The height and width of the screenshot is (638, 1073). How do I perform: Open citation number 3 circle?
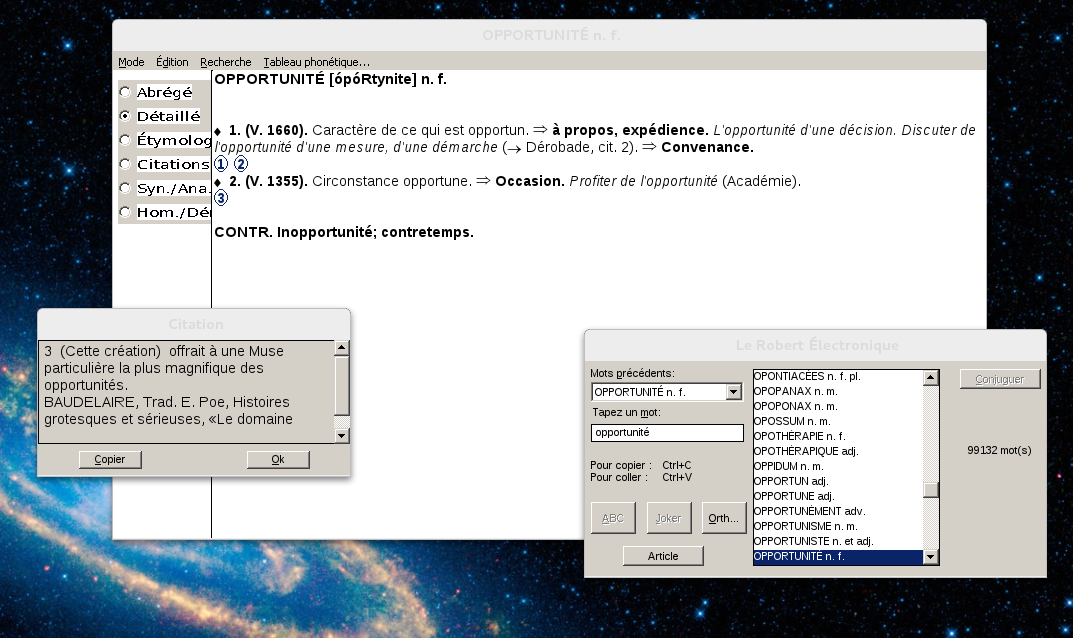(x=221, y=199)
